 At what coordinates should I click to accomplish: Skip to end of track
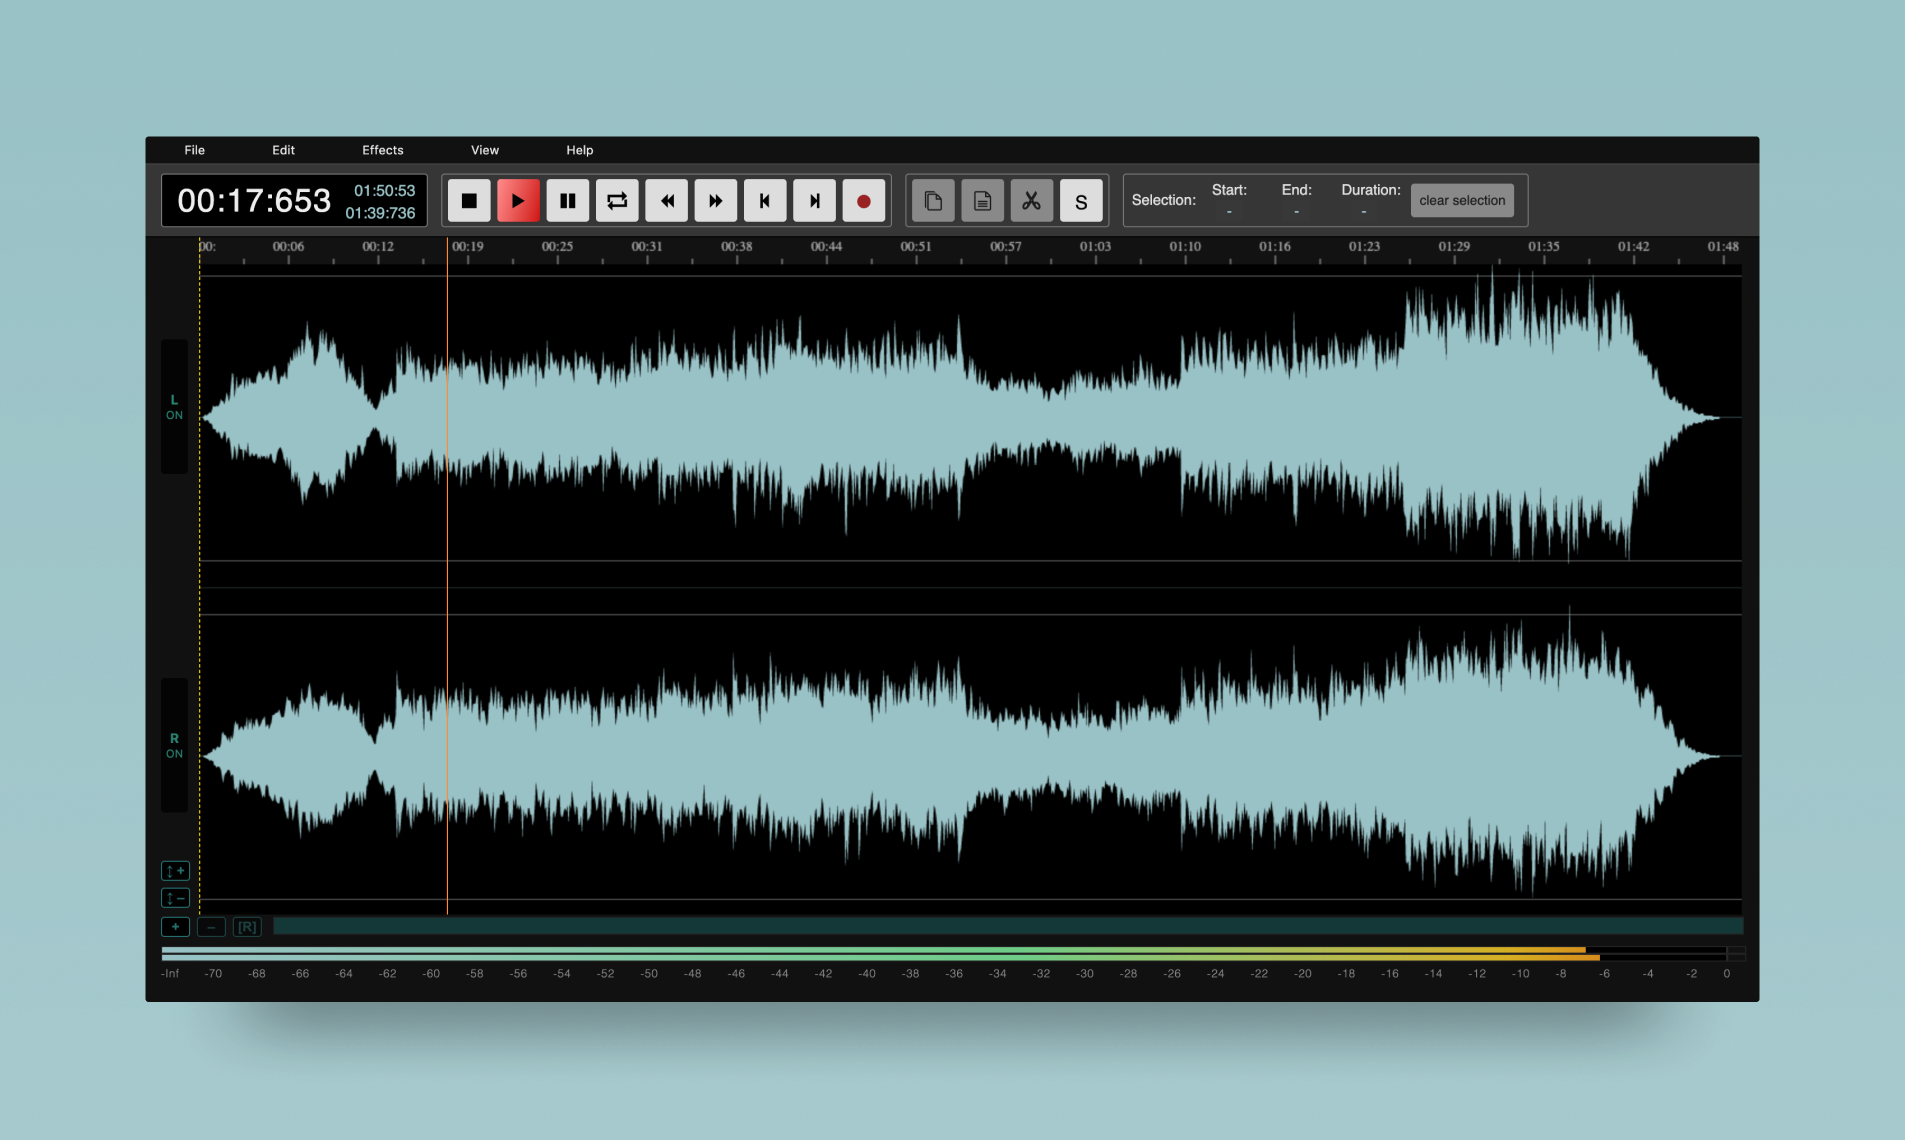(815, 201)
